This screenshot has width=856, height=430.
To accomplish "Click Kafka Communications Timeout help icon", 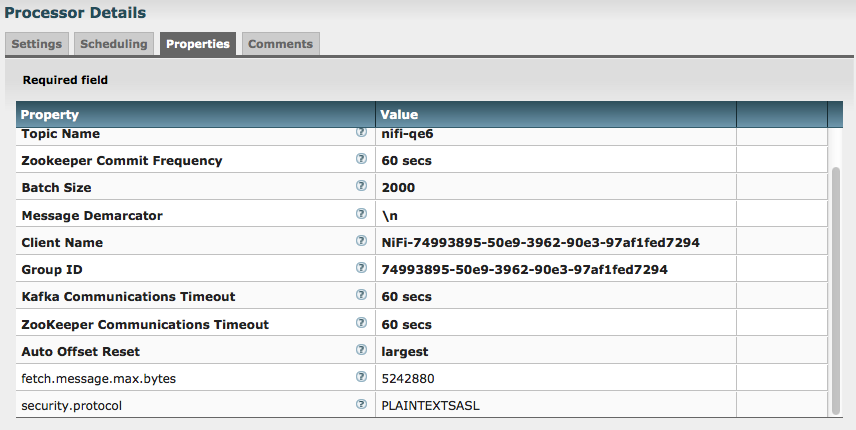I will click(361, 296).
